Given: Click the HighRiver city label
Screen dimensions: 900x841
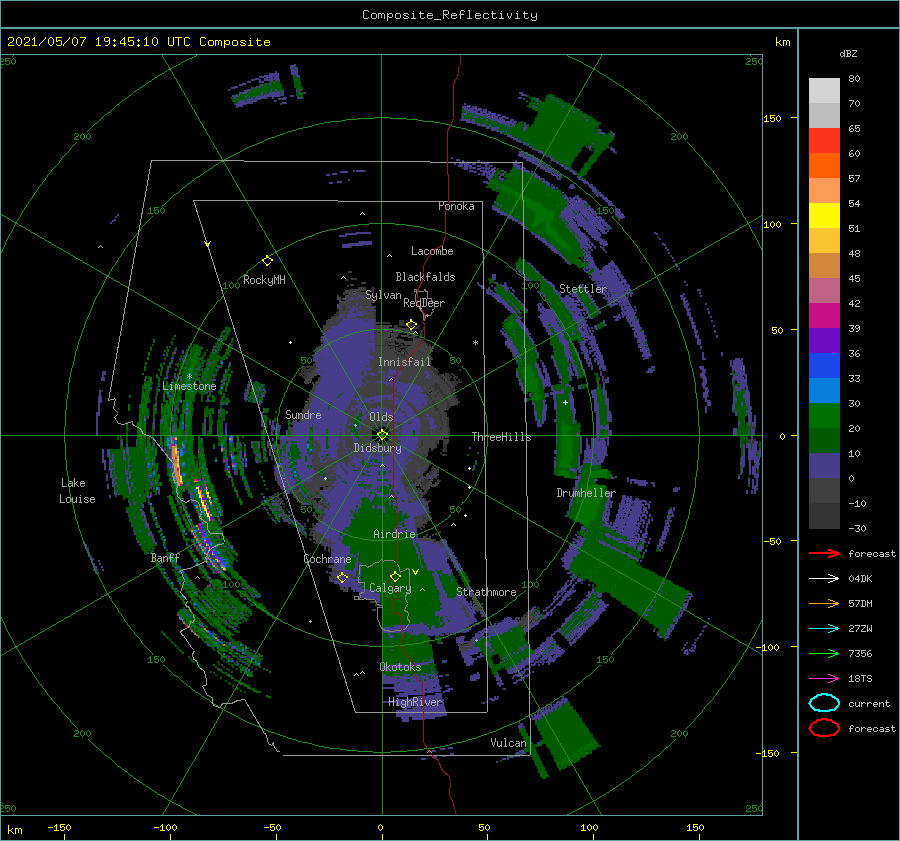Looking at the screenshot, I should click(x=415, y=702).
